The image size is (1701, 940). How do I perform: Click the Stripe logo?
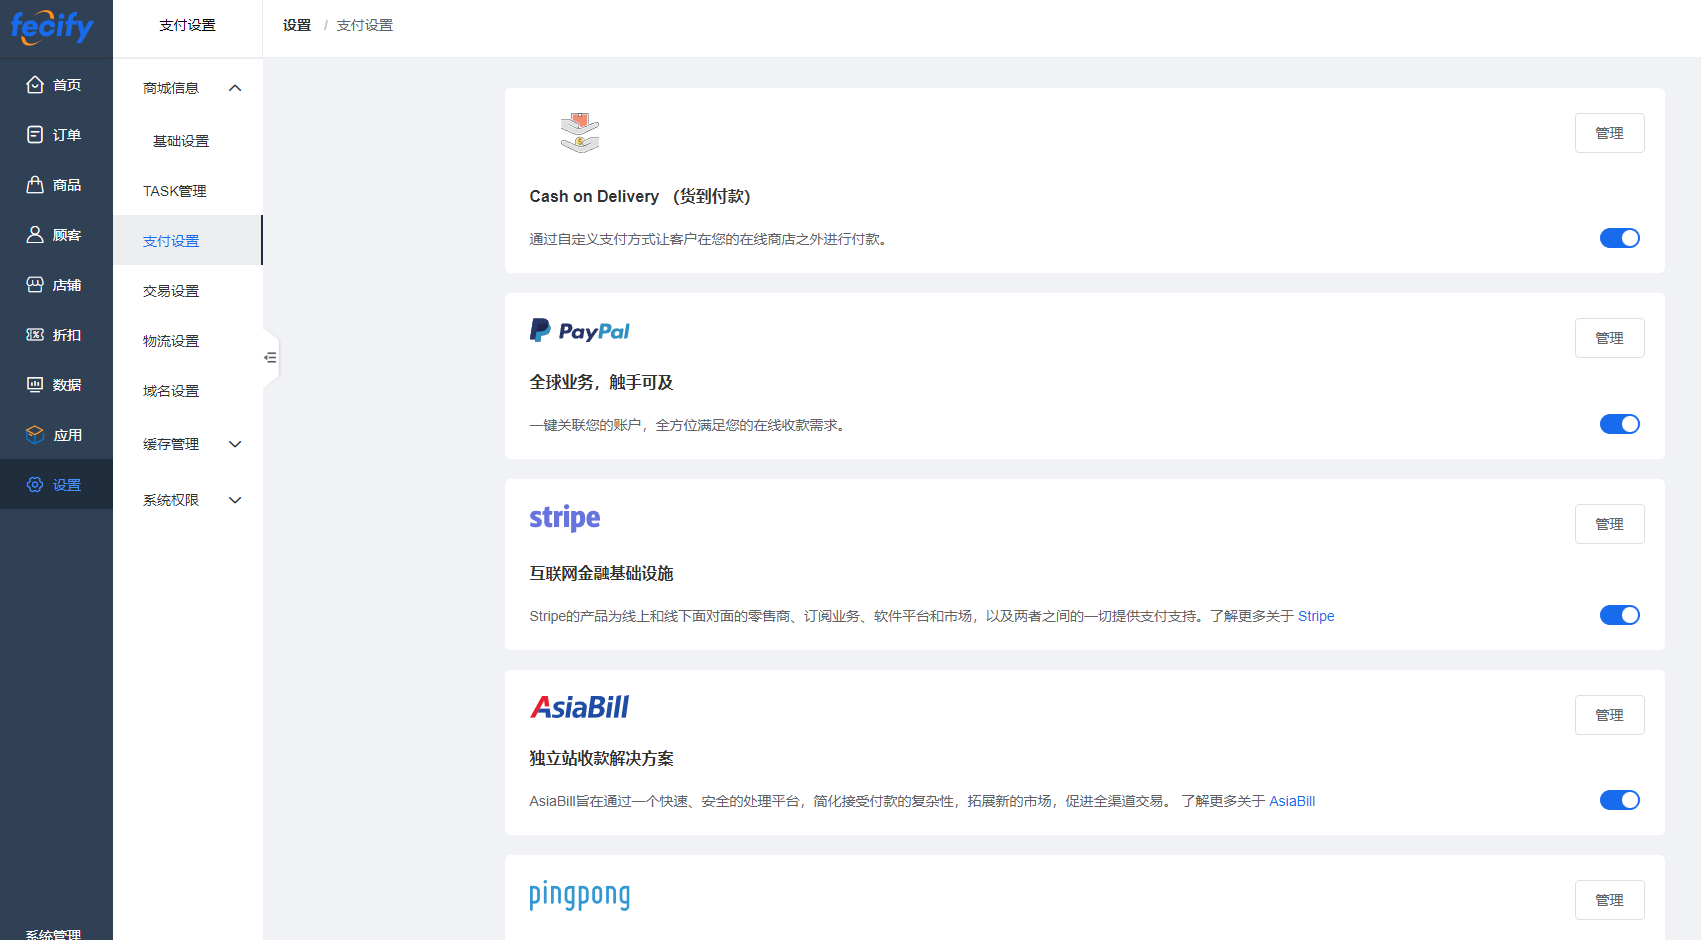tap(565, 518)
